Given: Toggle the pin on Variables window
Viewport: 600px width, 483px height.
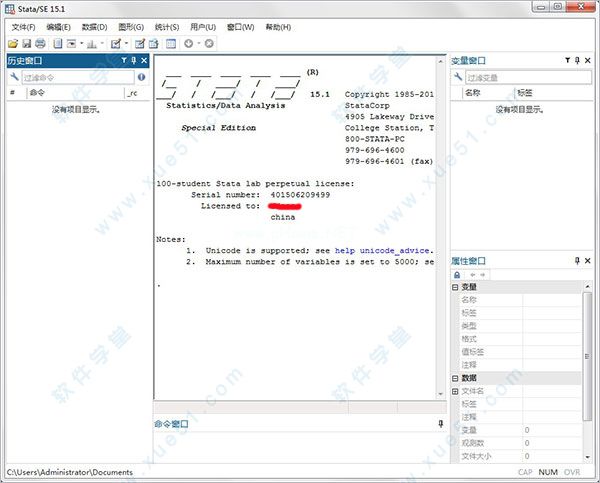Looking at the screenshot, I should coord(577,60).
